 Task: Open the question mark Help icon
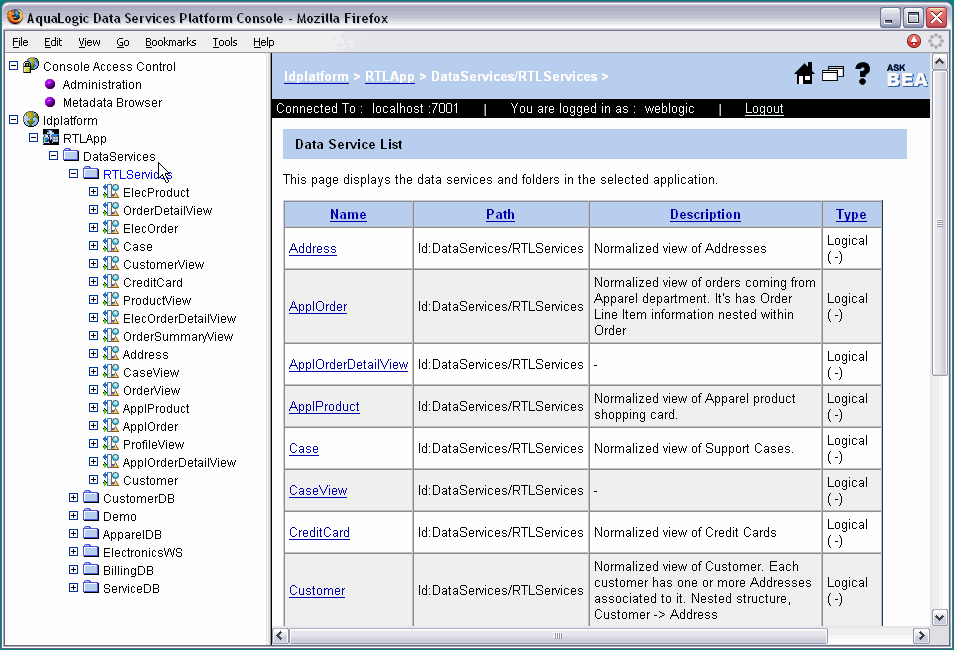tap(862, 74)
